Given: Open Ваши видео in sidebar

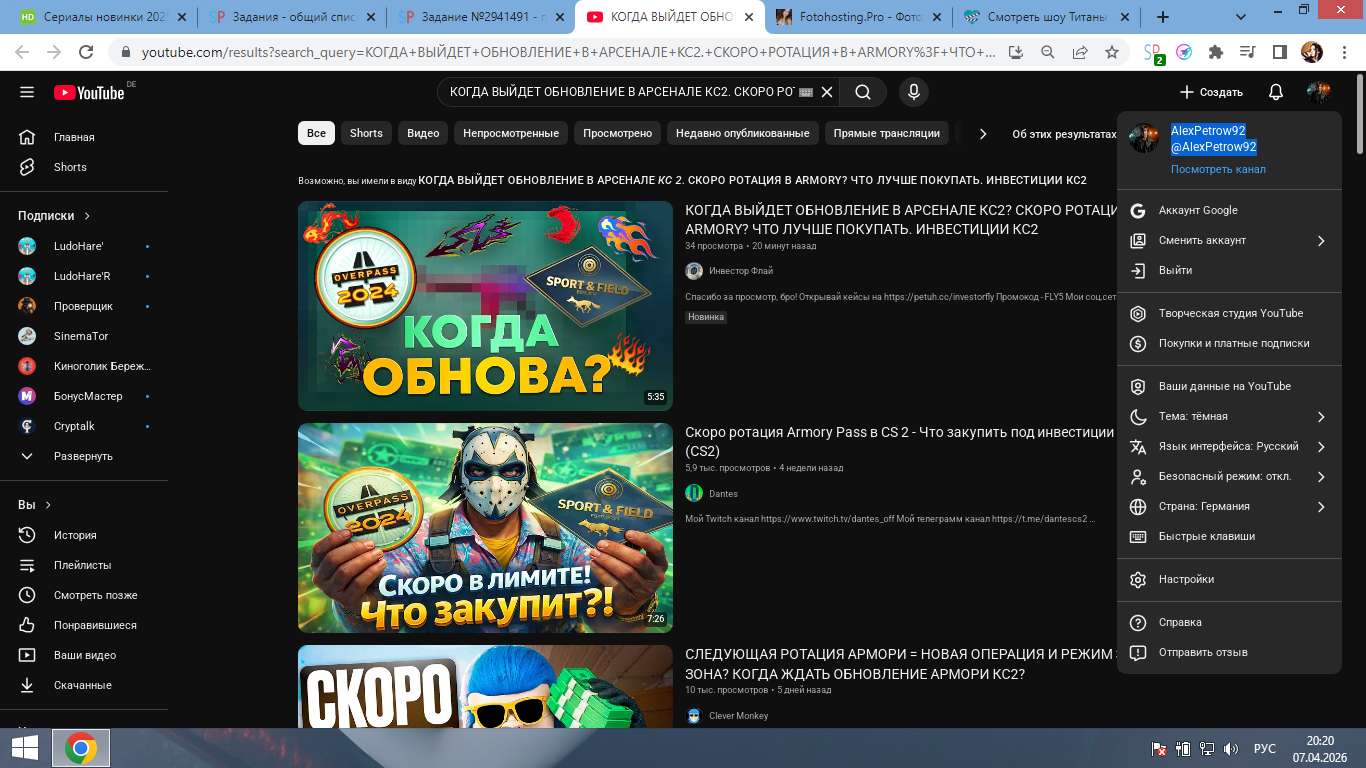Looking at the screenshot, I should (x=84, y=655).
